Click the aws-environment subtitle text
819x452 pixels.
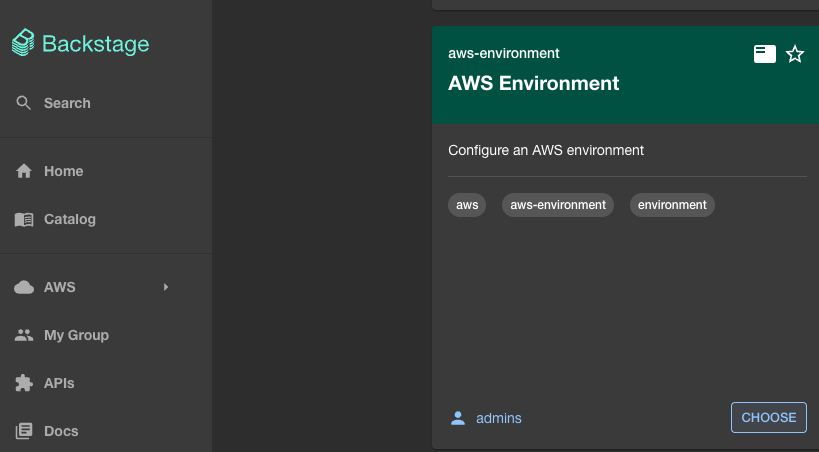click(x=504, y=53)
